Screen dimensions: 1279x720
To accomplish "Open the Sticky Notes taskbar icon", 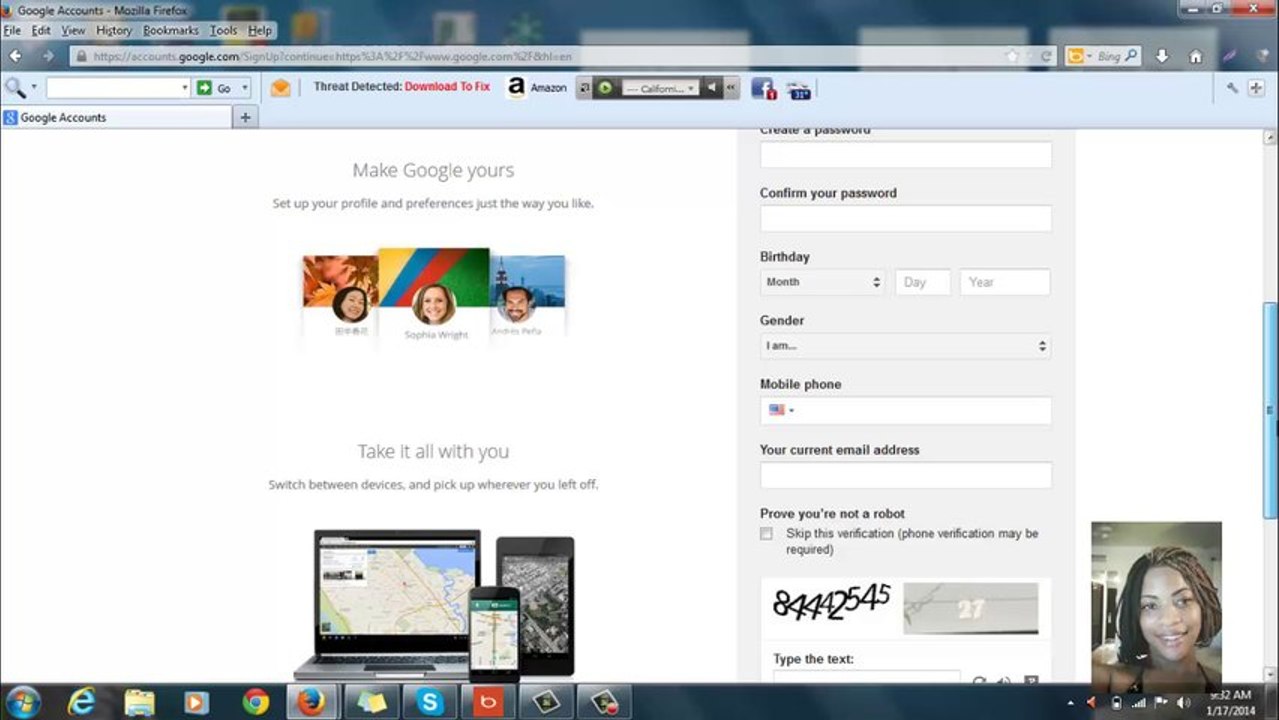I will (372, 702).
